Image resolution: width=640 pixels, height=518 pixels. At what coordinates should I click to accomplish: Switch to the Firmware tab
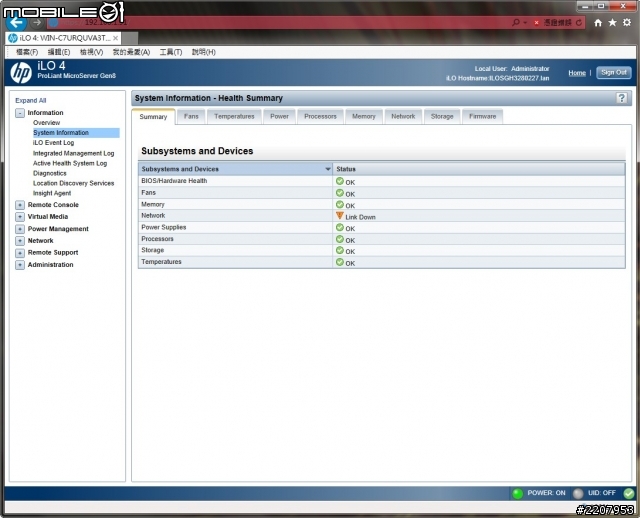482,116
